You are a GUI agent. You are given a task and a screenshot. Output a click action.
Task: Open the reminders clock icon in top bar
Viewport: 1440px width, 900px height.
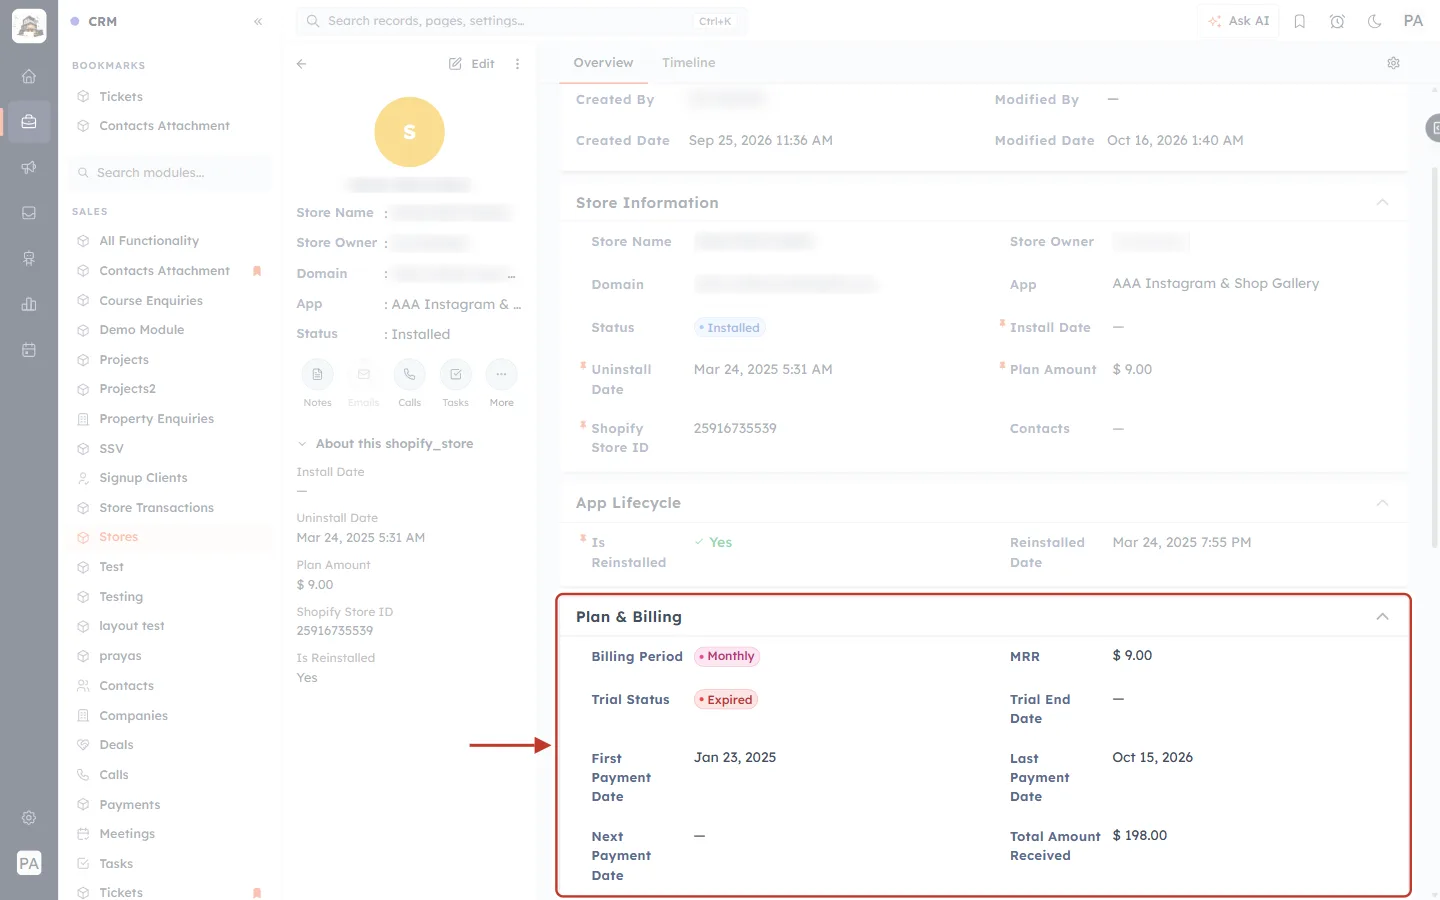point(1337,21)
